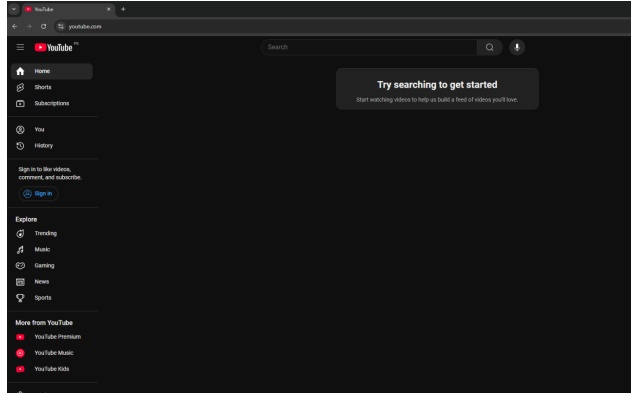Open Trending under Explore
Image resolution: width=643 pixels, height=395 pixels.
(x=52, y=233)
